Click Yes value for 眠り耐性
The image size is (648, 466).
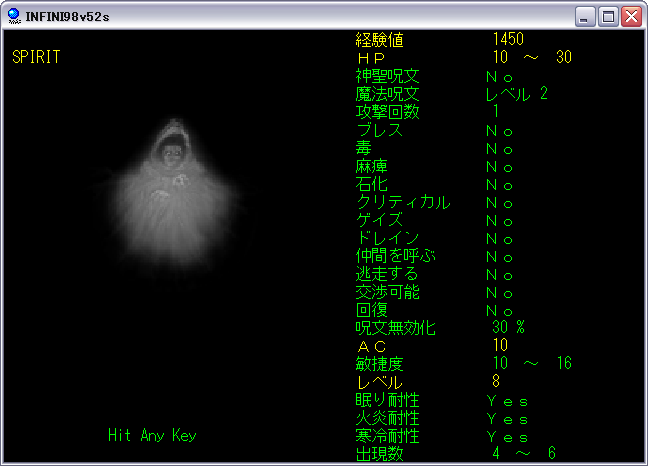[x=507, y=401]
